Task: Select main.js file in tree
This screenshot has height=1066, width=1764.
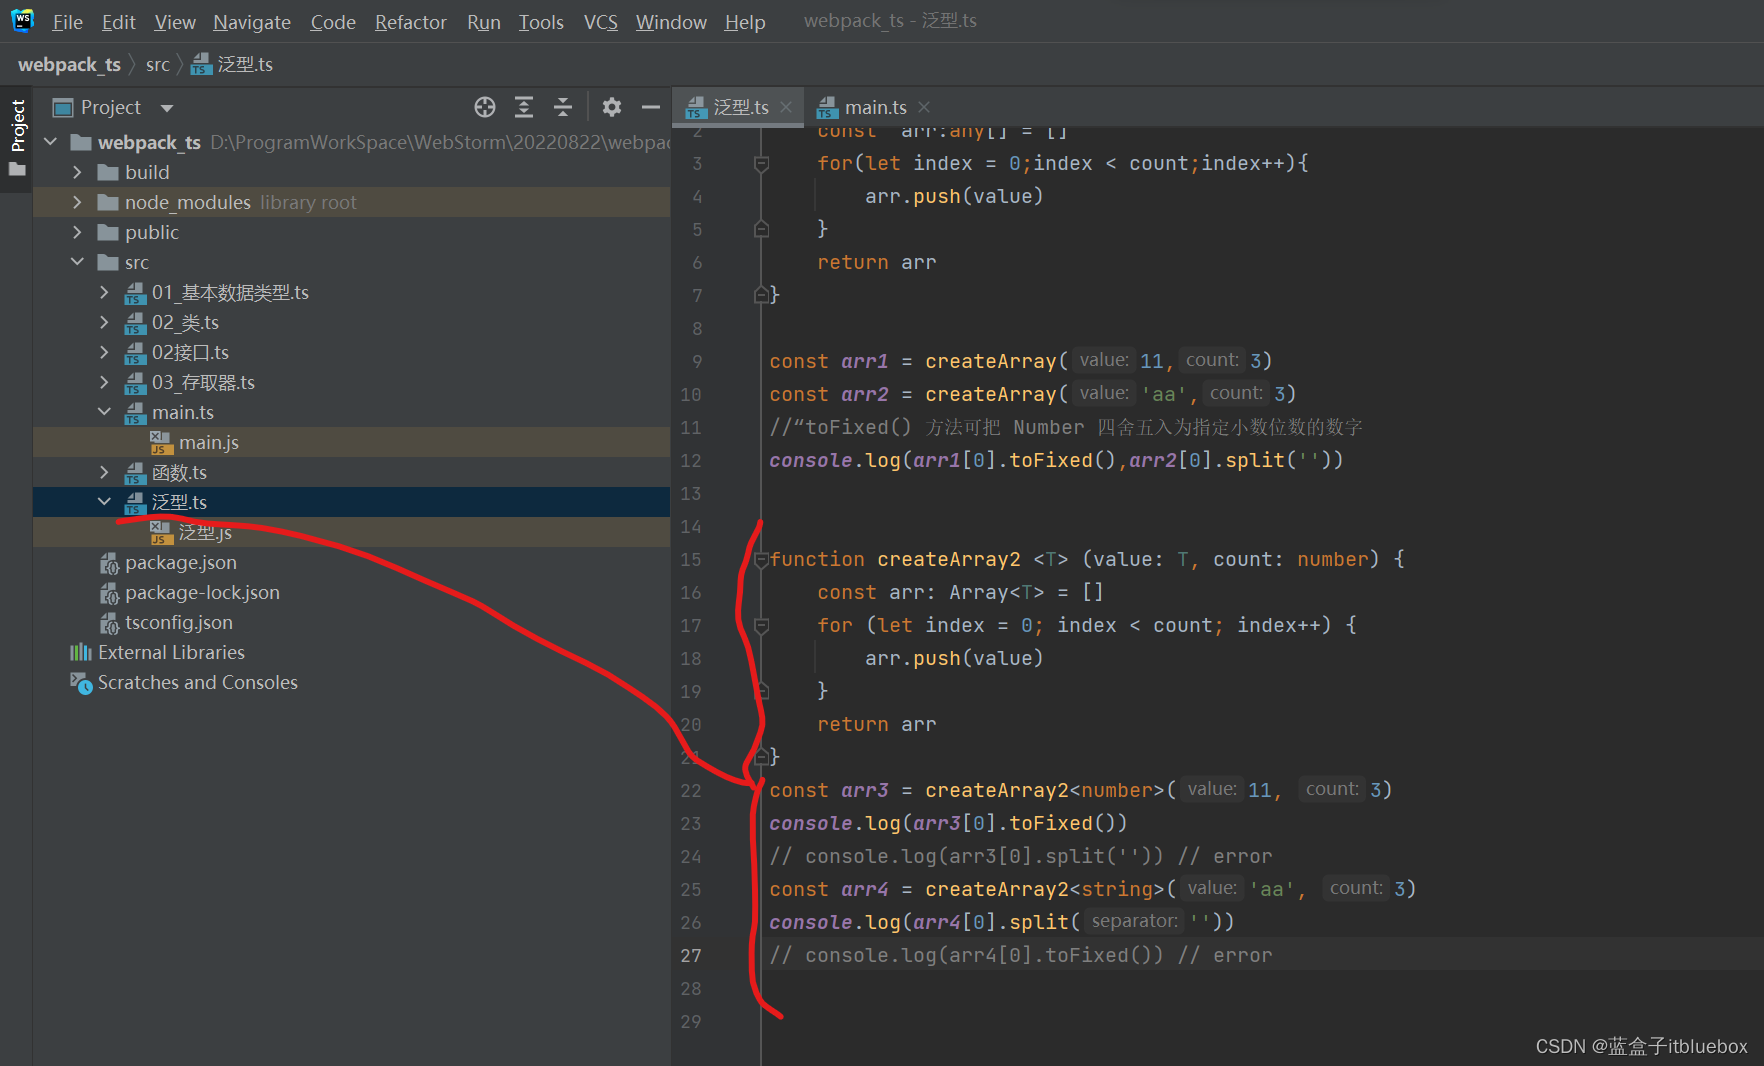Action: [351, 442]
